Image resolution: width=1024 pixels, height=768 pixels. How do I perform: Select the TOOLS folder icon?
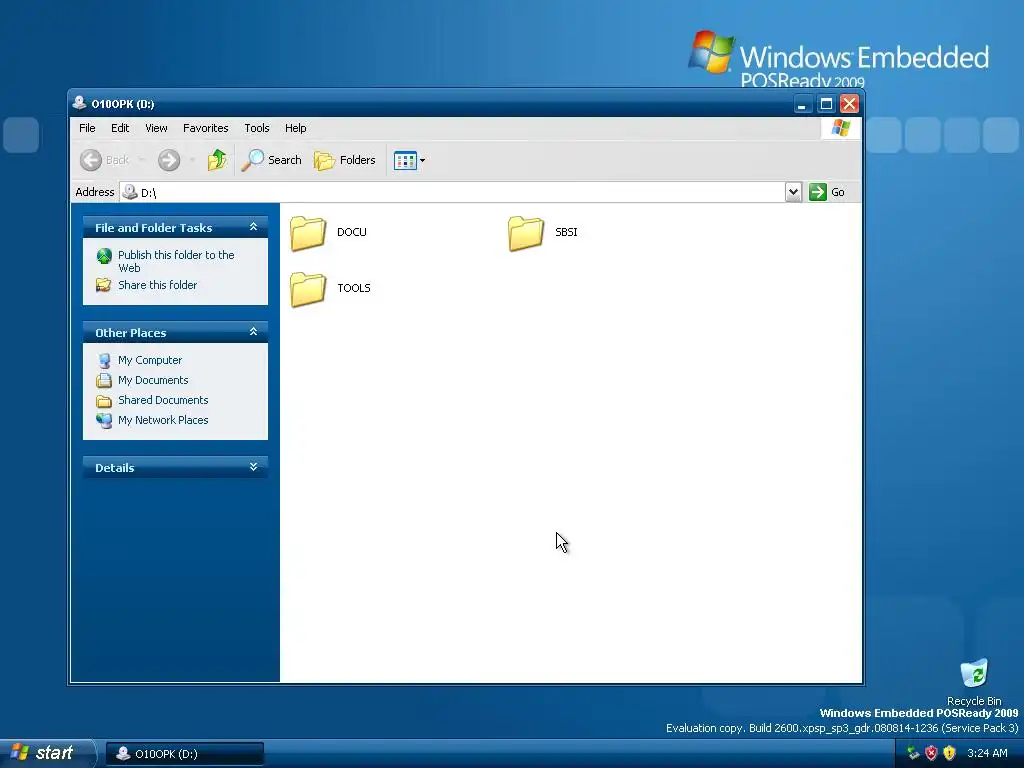308,289
